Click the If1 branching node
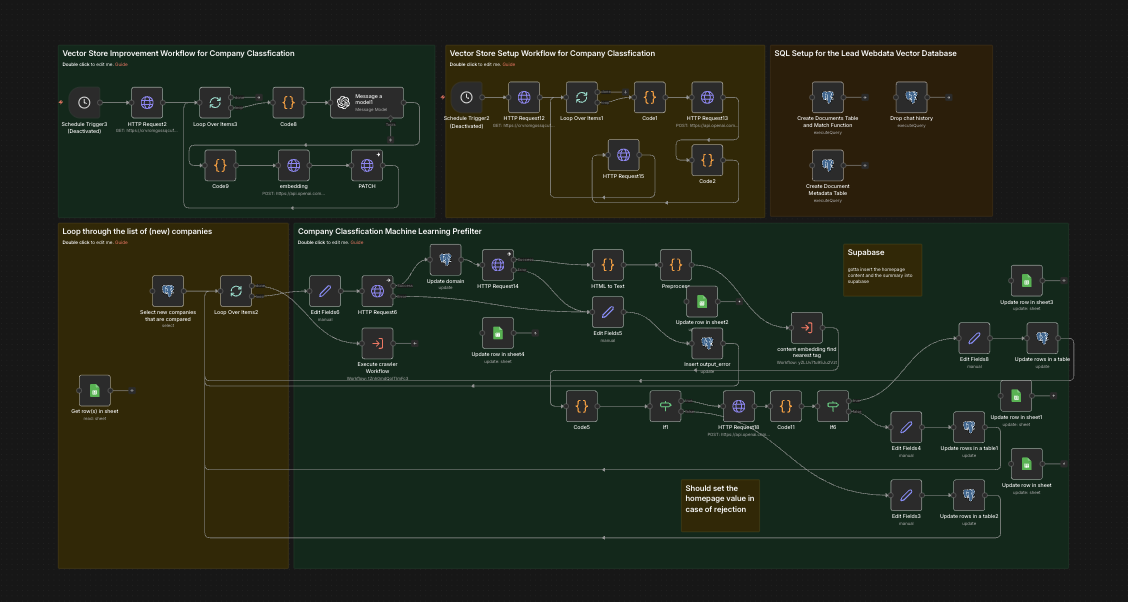The image size is (1128, 602). tap(665, 406)
